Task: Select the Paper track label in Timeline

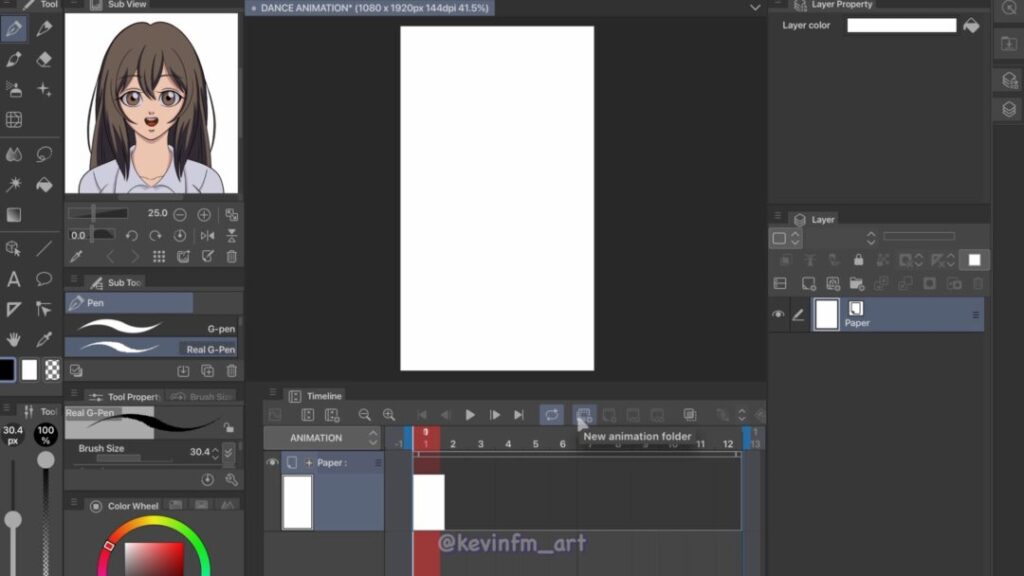Action: 332,462
